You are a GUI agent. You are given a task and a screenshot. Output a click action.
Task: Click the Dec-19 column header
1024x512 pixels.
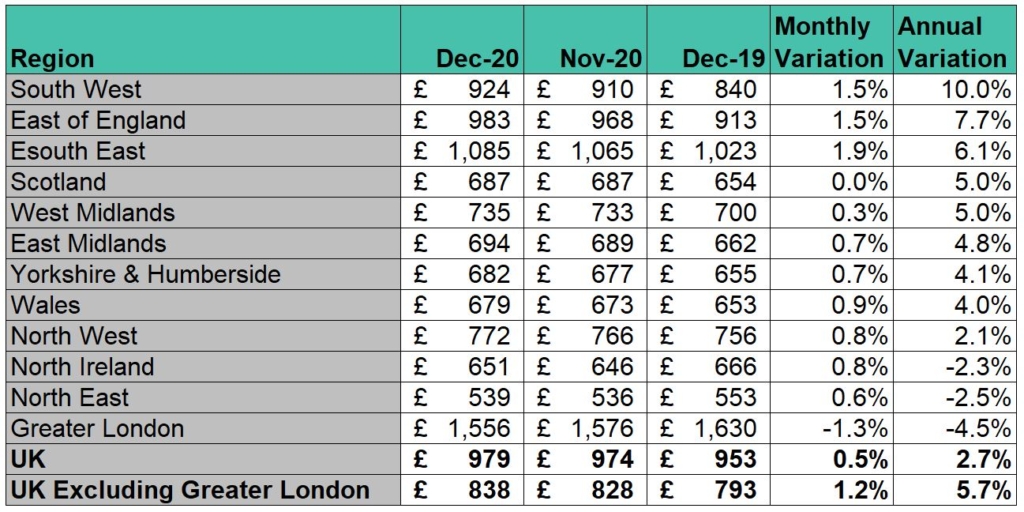pyautogui.click(x=709, y=40)
